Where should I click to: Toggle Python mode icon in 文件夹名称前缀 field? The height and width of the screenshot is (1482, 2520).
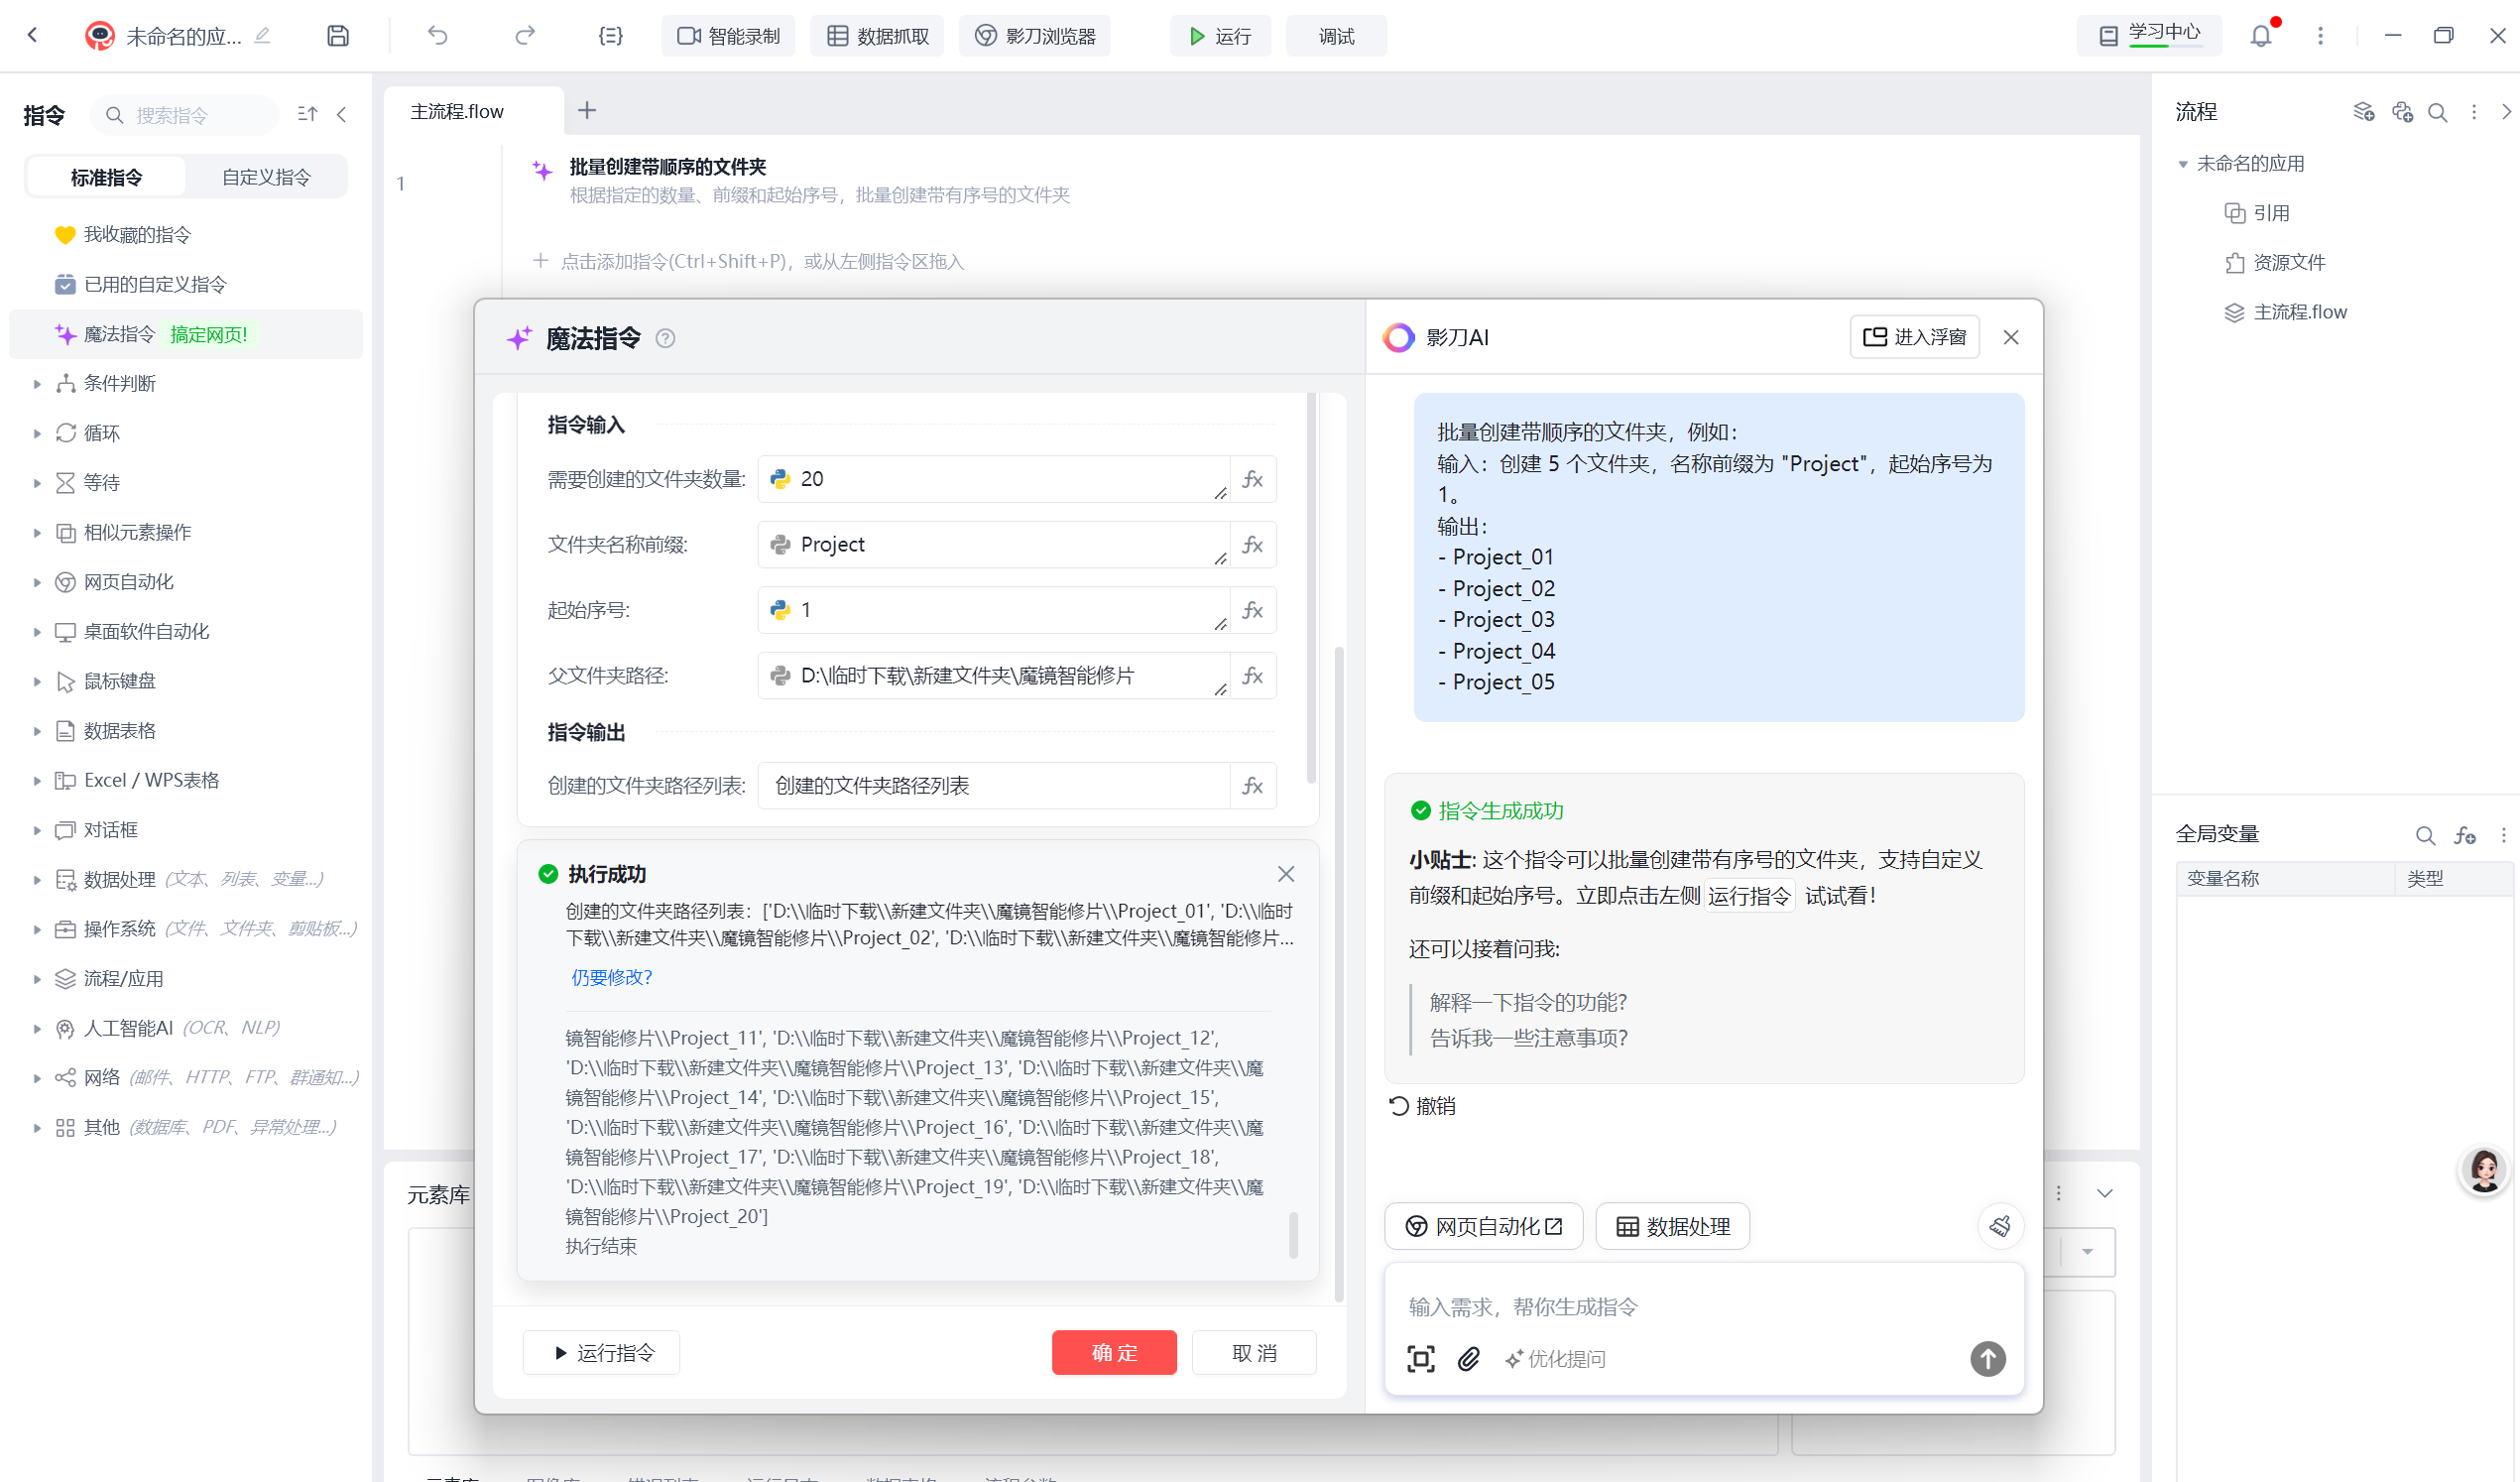coord(780,544)
